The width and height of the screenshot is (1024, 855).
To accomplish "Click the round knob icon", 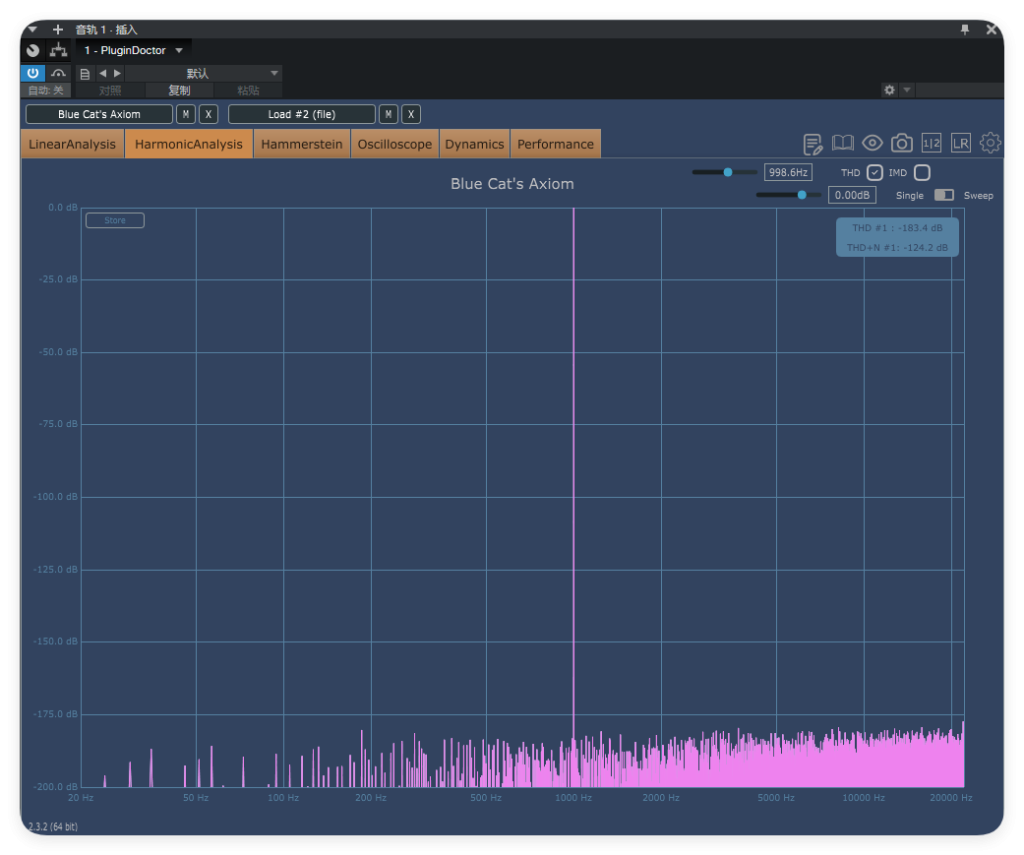I will 33,50.
